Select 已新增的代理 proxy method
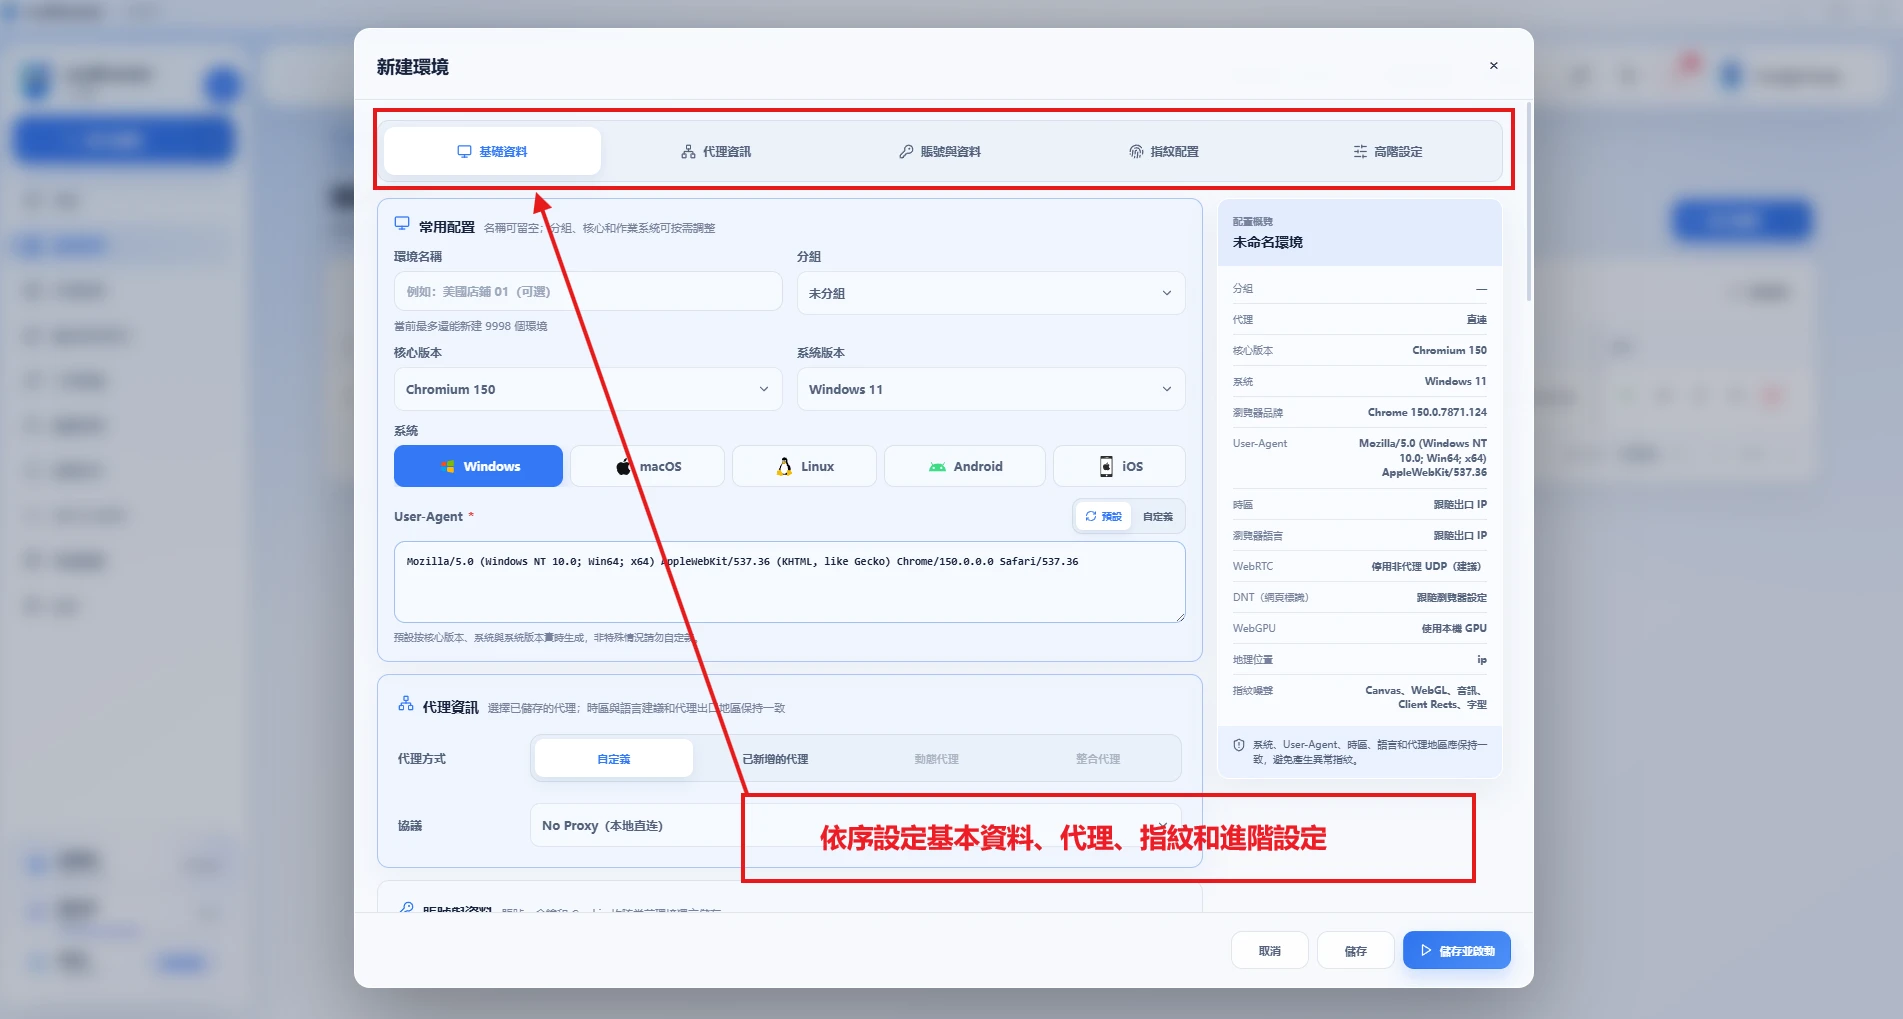 (775, 759)
